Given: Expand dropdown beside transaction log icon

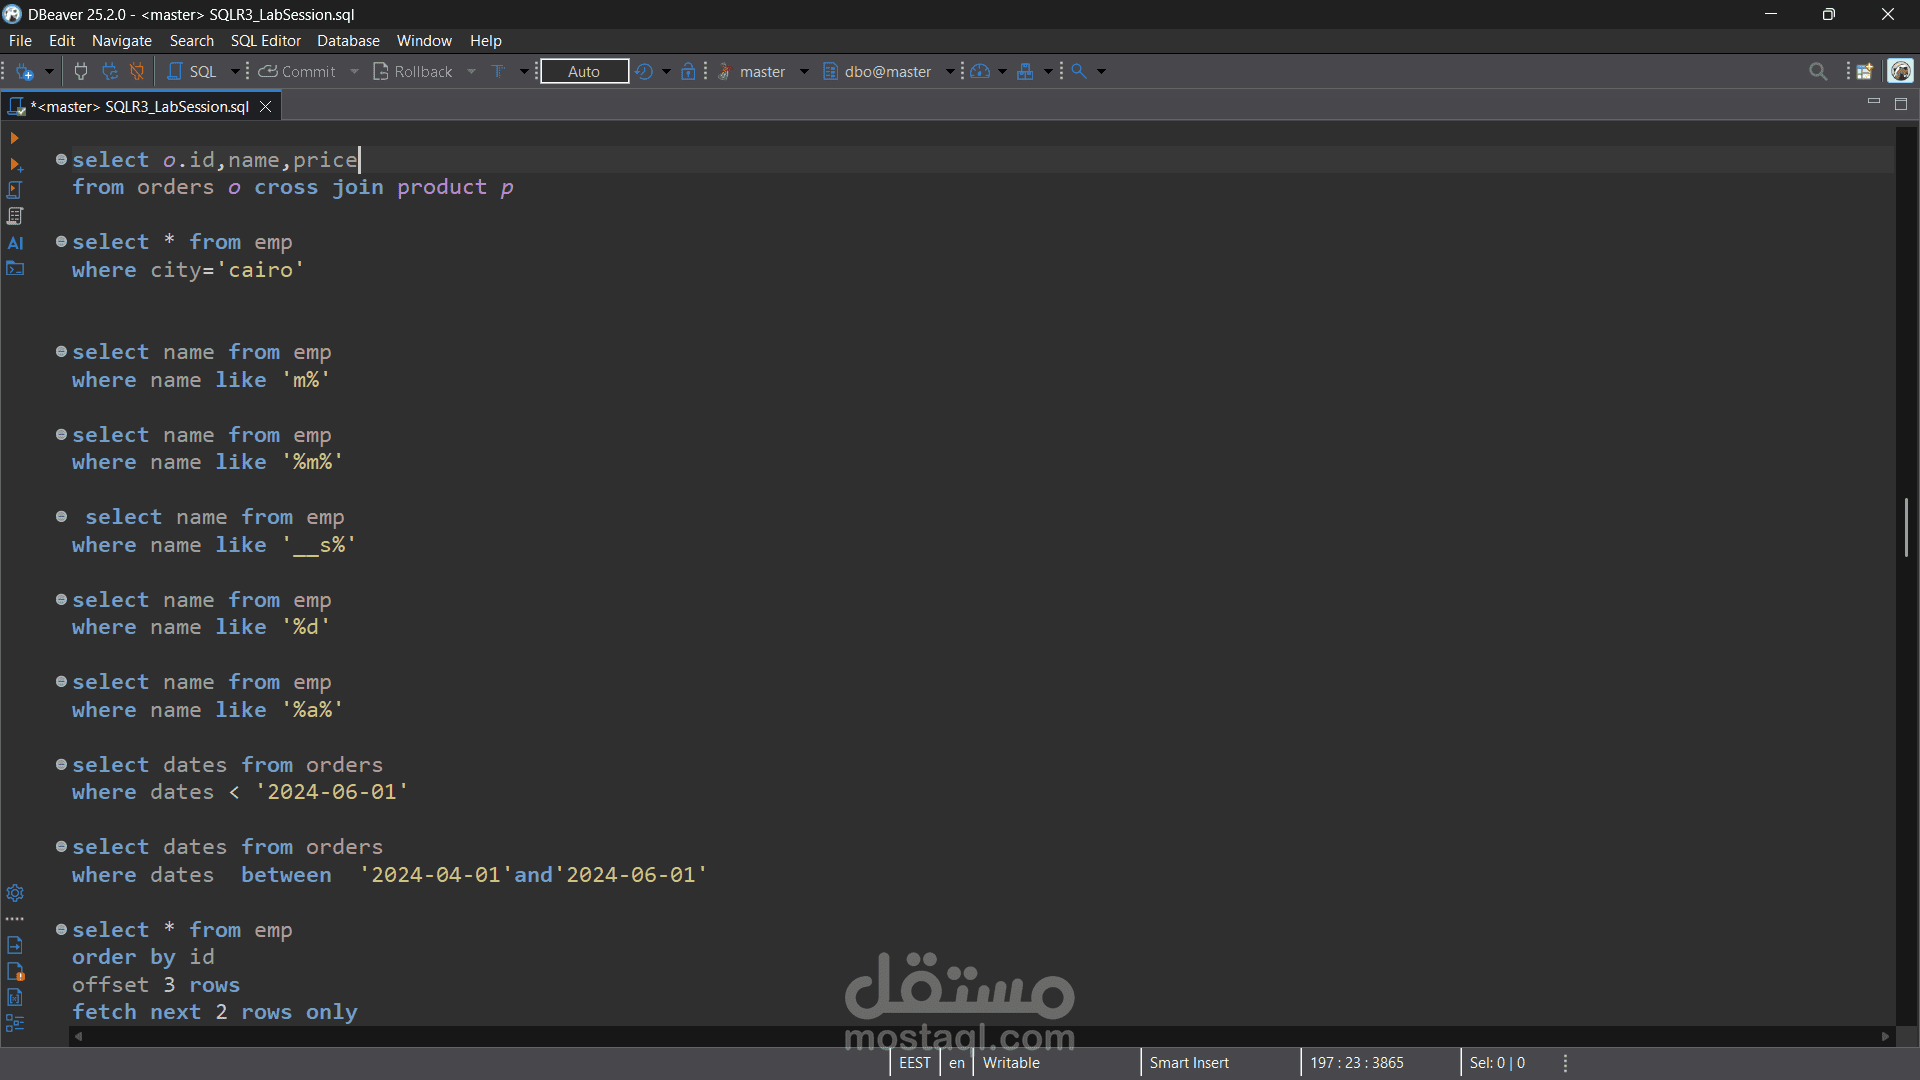Looking at the screenshot, I should 666,72.
